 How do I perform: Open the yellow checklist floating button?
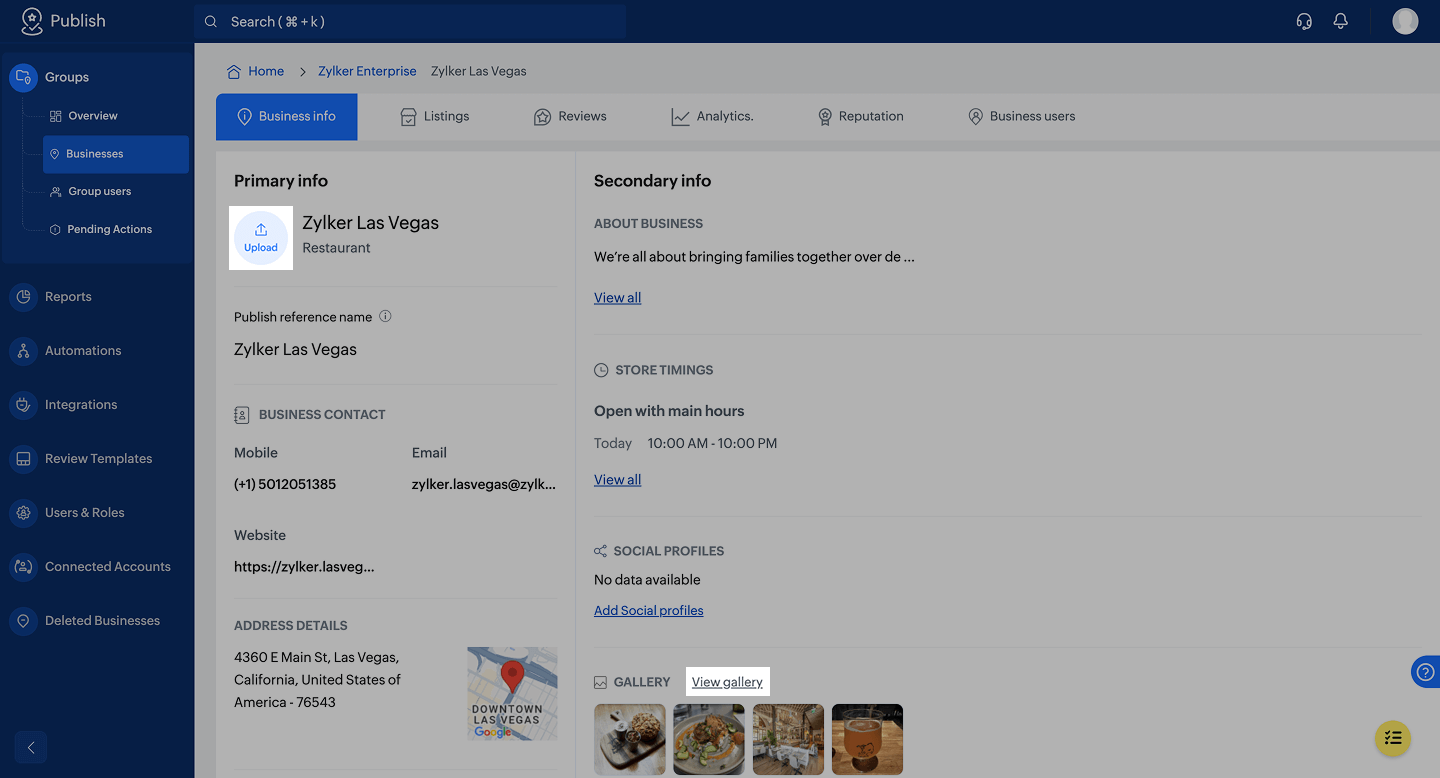(x=1393, y=738)
